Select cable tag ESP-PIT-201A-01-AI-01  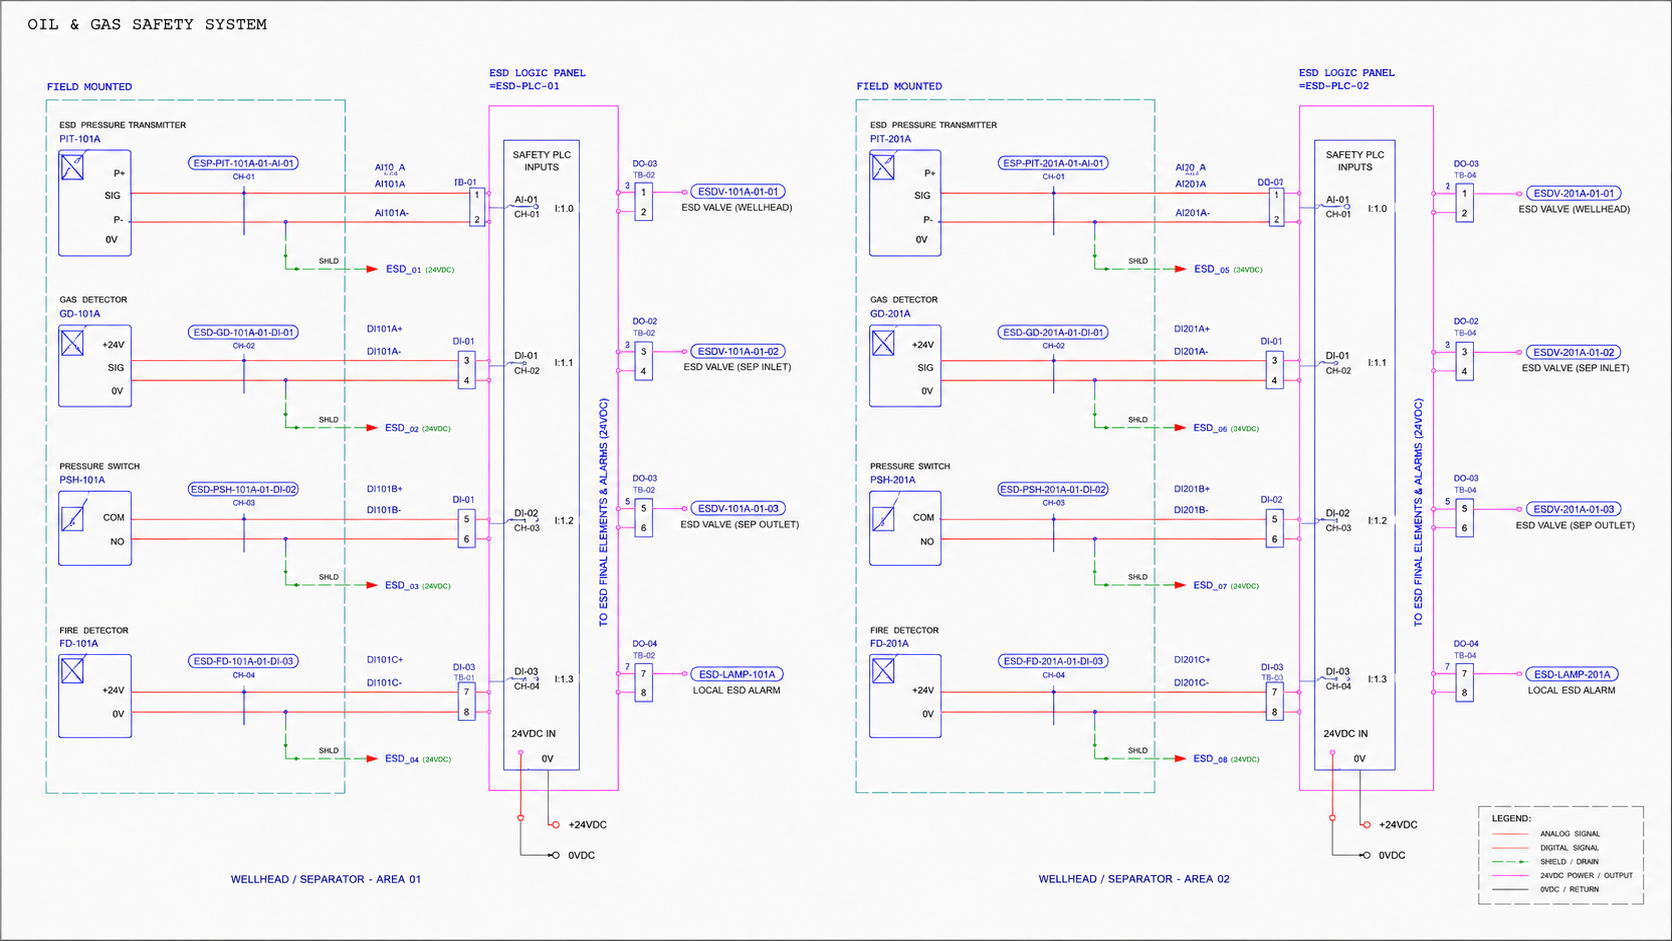coord(1054,163)
